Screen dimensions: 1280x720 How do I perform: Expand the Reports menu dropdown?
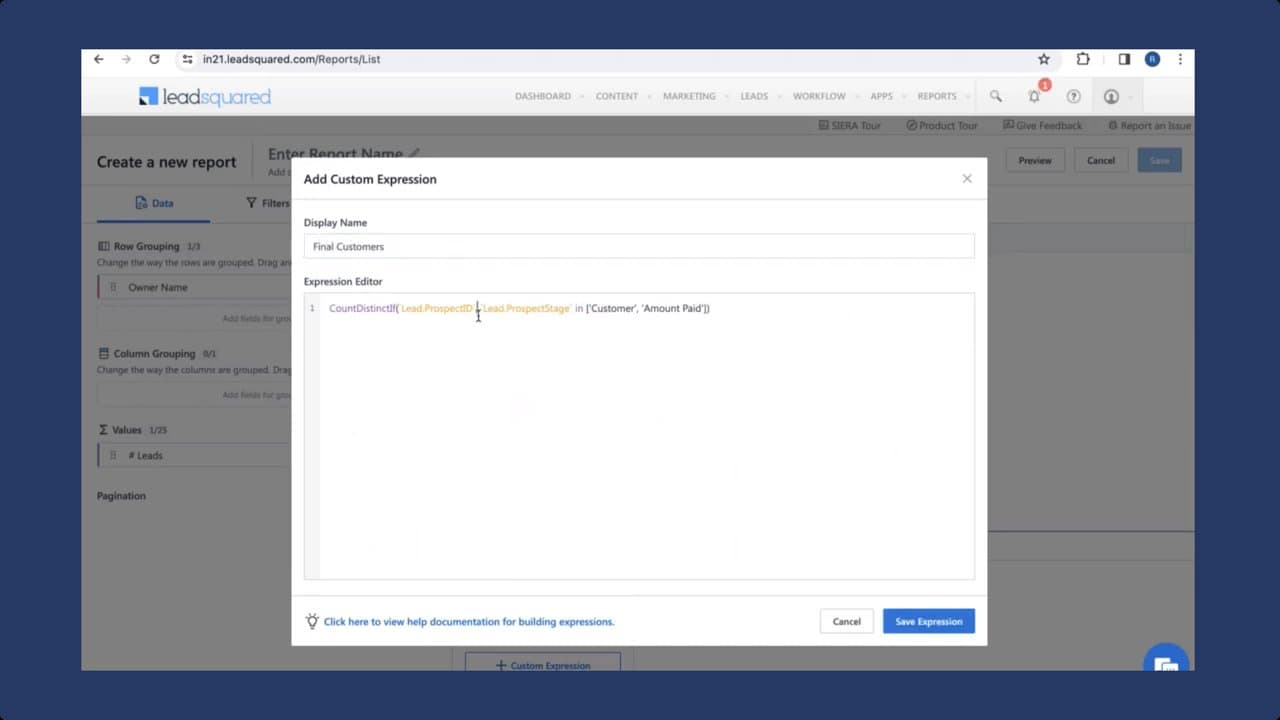[937, 97]
